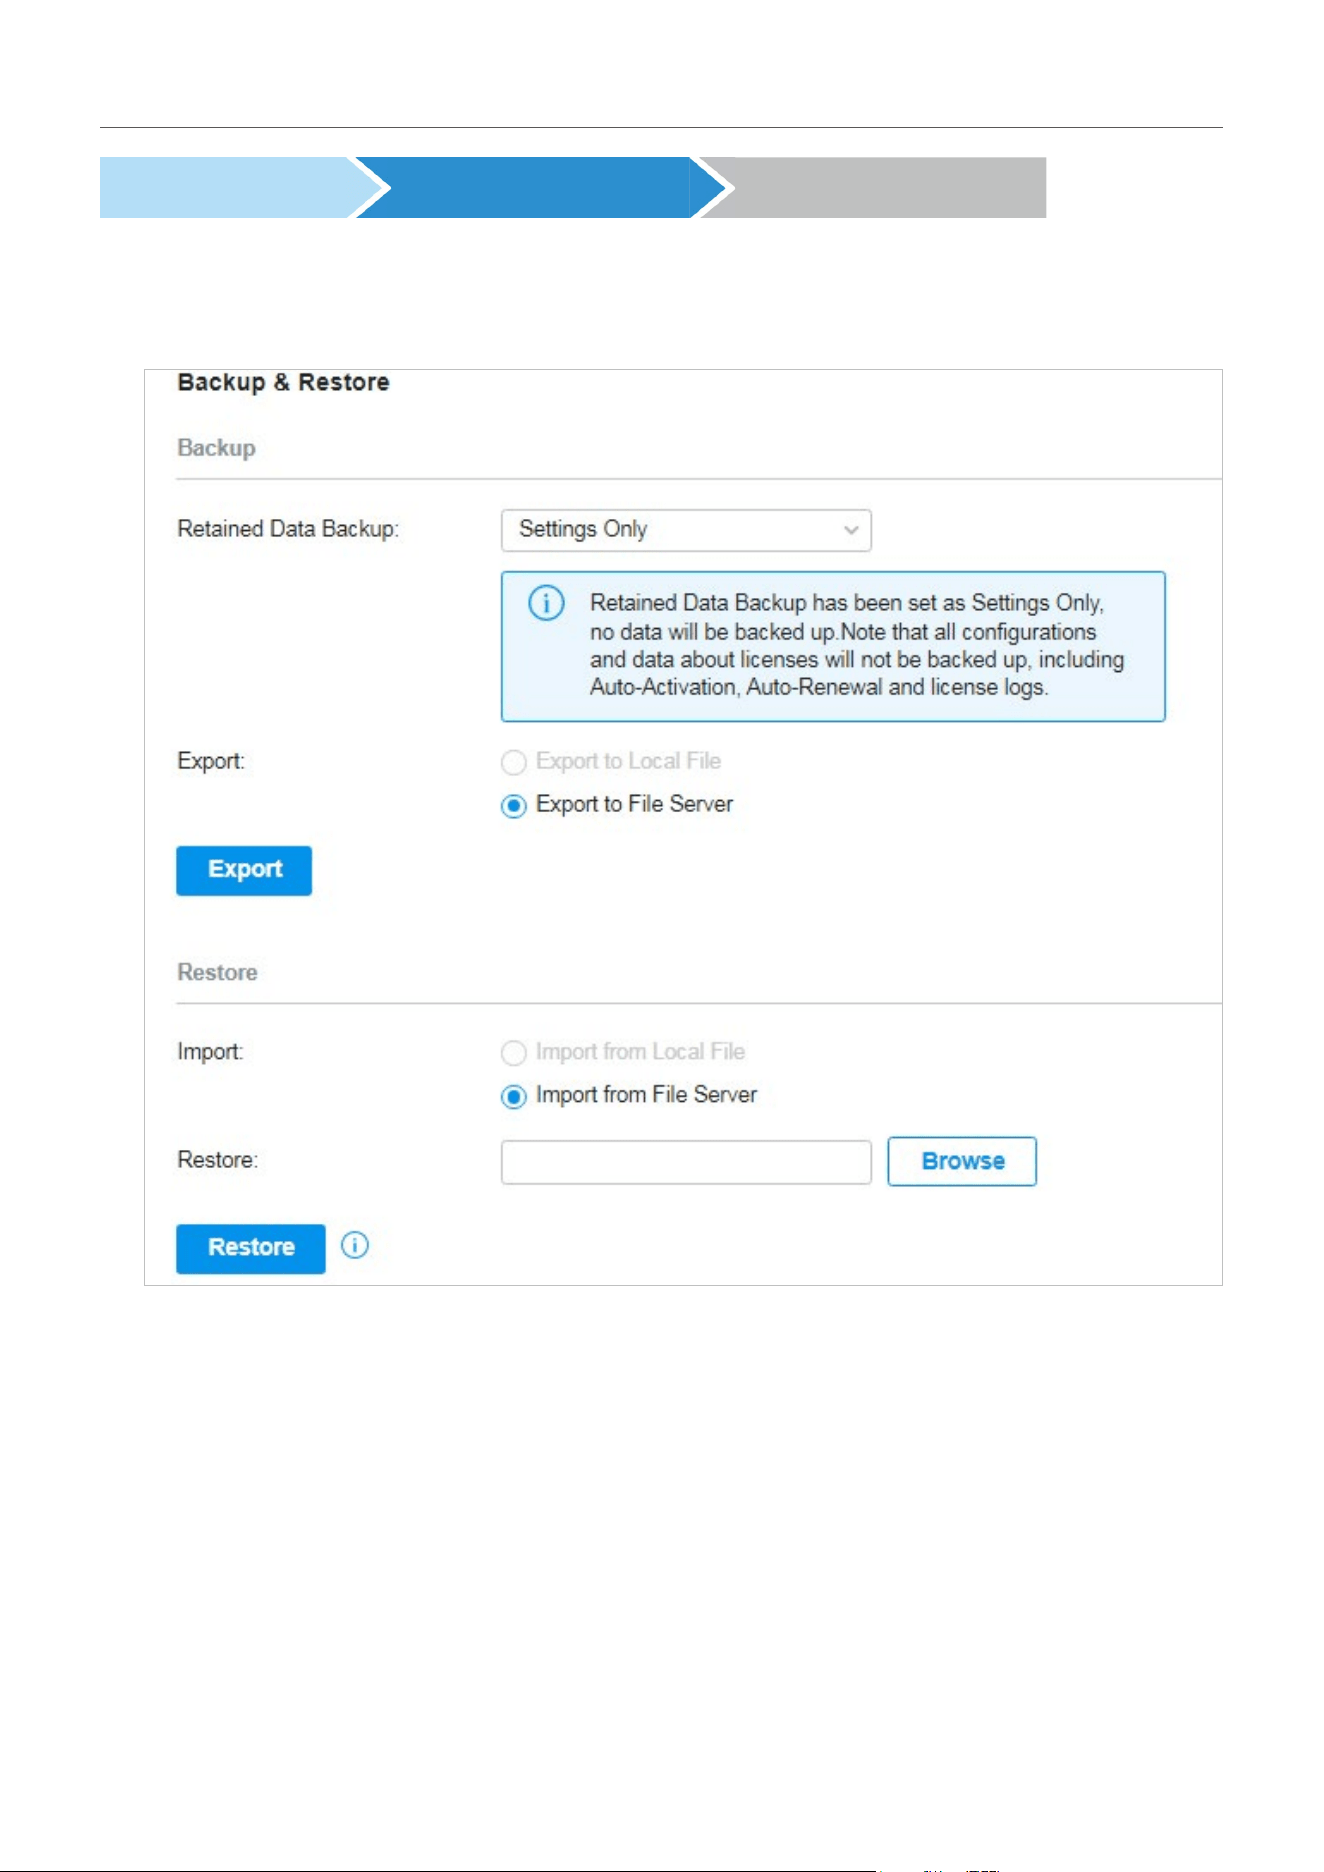Focus the Restore file path field
The image size is (1324, 1872).
click(686, 1162)
